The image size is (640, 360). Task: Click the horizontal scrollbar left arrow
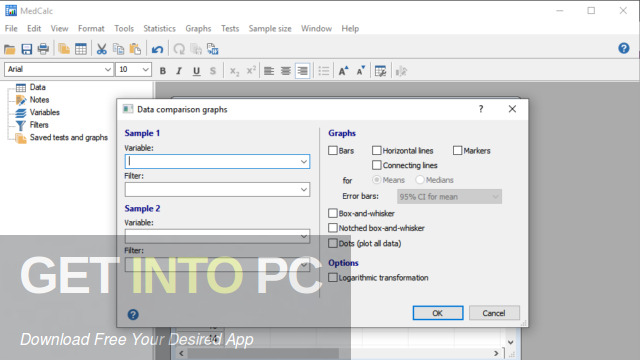(x=182, y=353)
